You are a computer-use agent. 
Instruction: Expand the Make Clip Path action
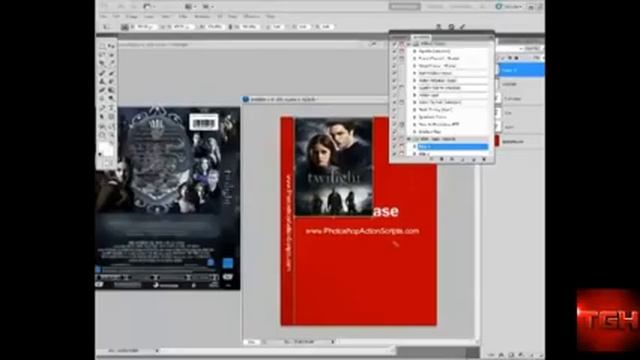(414, 102)
